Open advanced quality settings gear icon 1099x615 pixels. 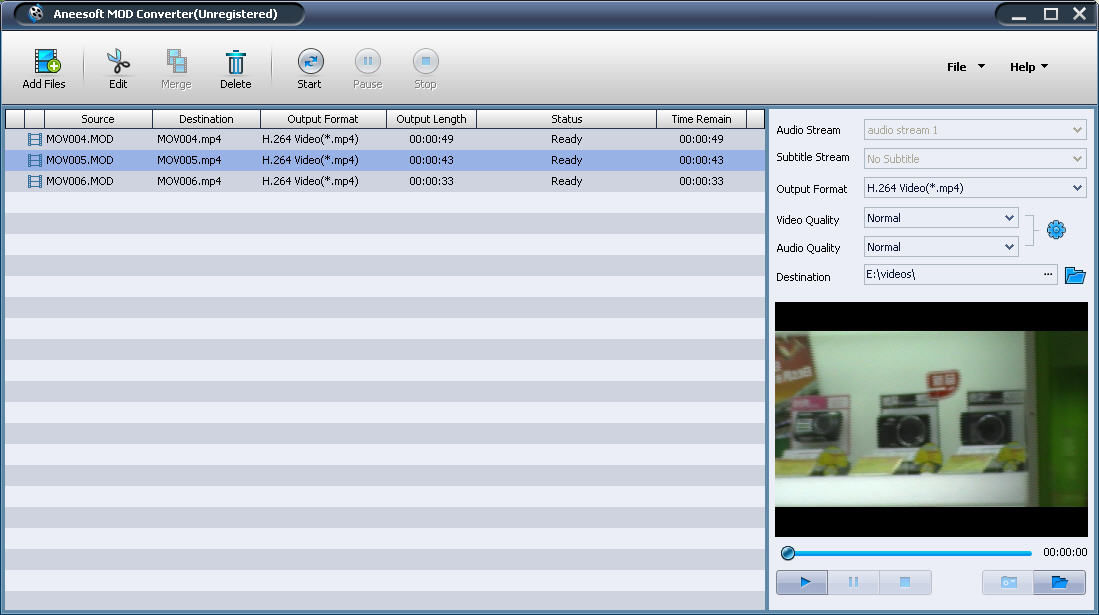[x=1056, y=229]
